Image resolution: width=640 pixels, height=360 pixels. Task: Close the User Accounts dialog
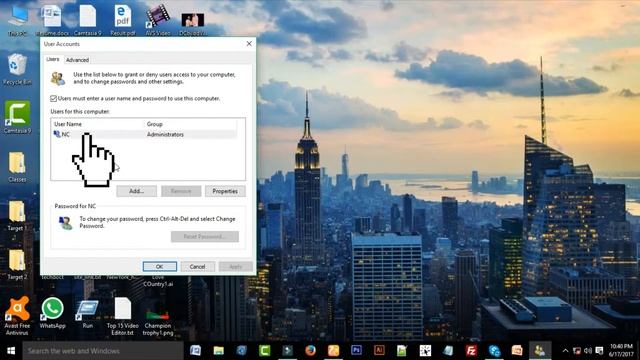pos(249,44)
